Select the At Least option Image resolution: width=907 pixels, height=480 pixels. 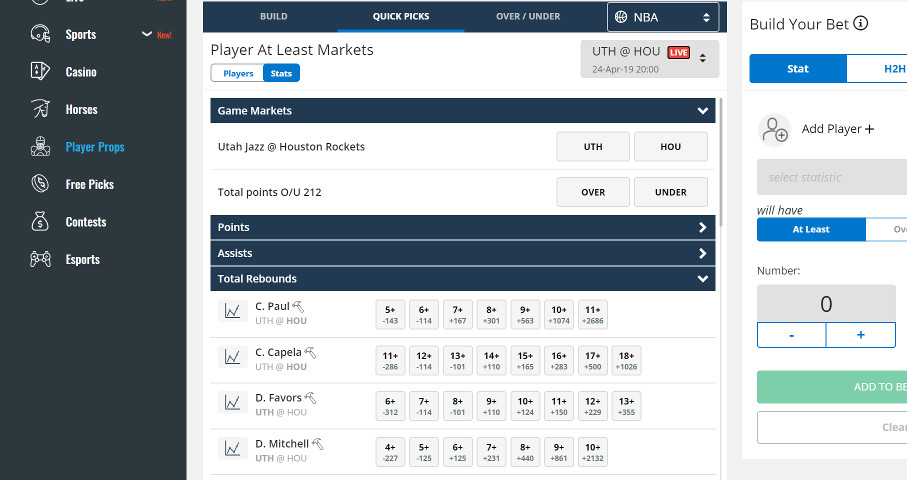pyautogui.click(x=811, y=230)
